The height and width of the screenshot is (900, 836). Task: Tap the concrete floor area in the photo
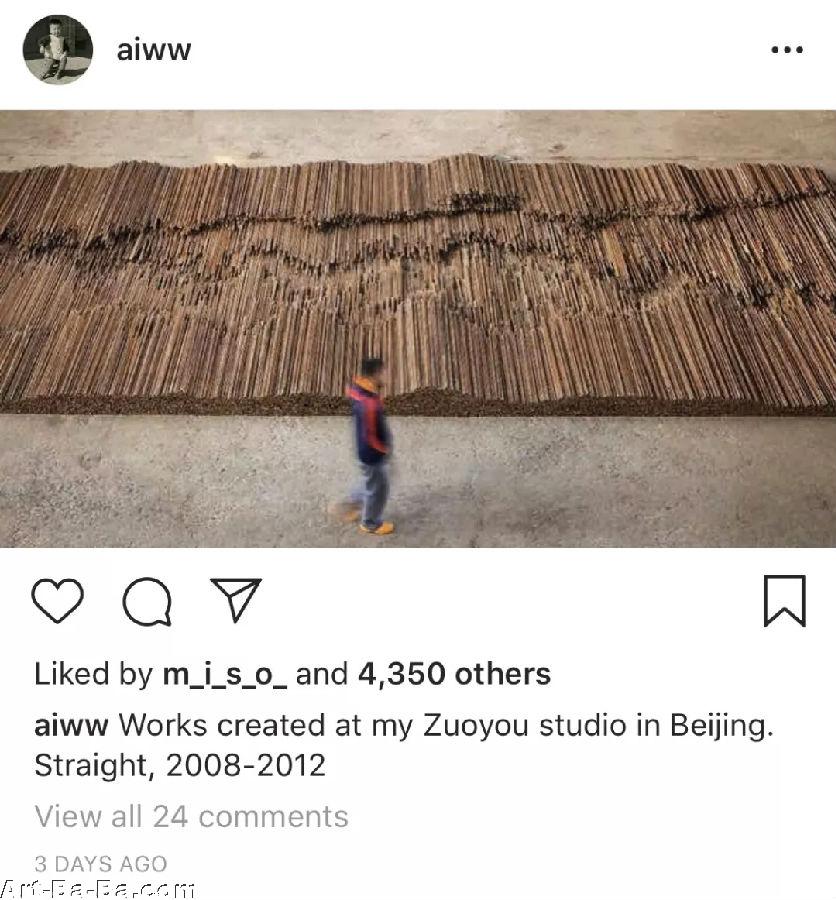603,482
